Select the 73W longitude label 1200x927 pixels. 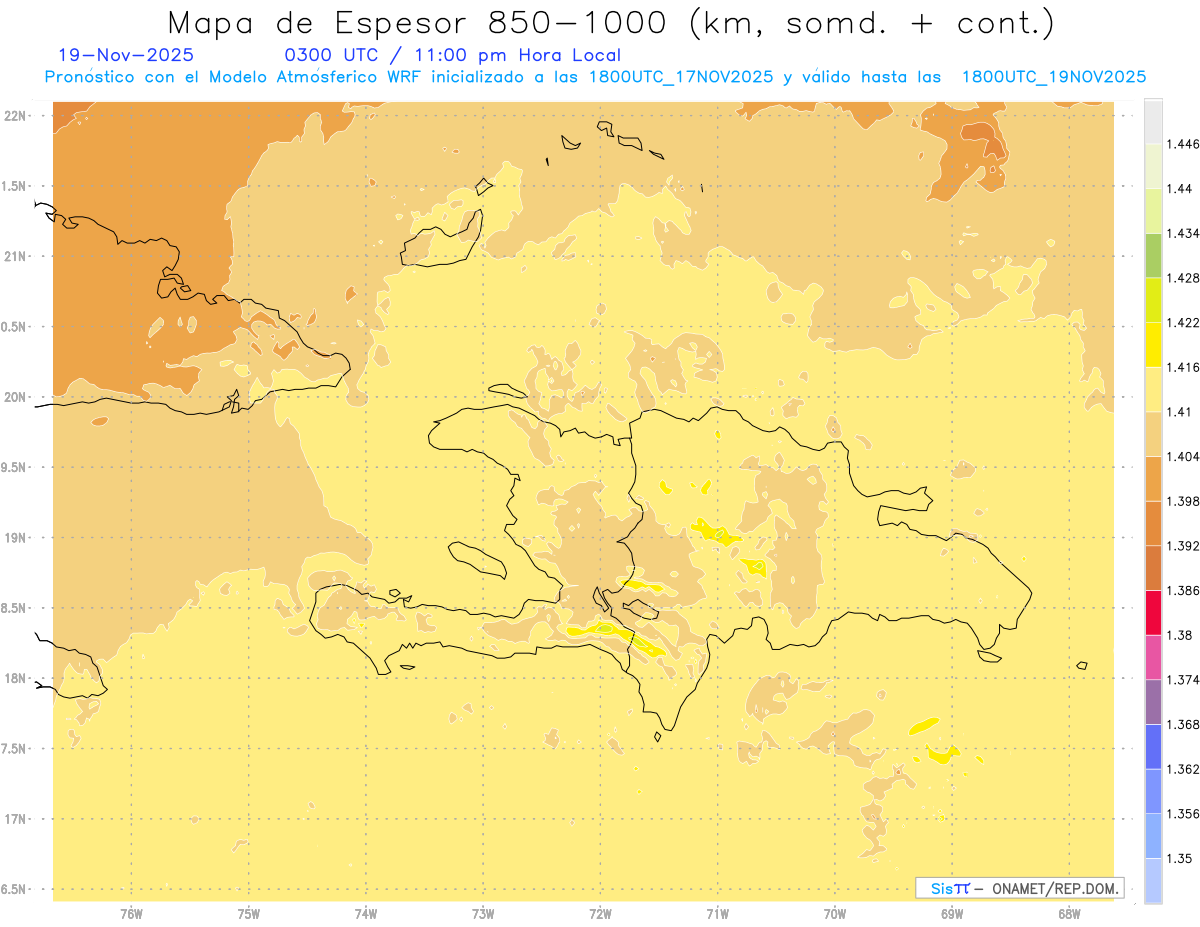coord(483,913)
